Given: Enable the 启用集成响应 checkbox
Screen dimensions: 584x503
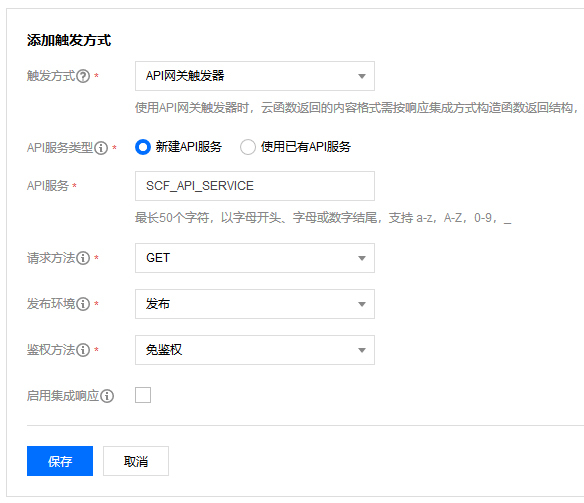Looking at the screenshot, I should click(143, 395).
